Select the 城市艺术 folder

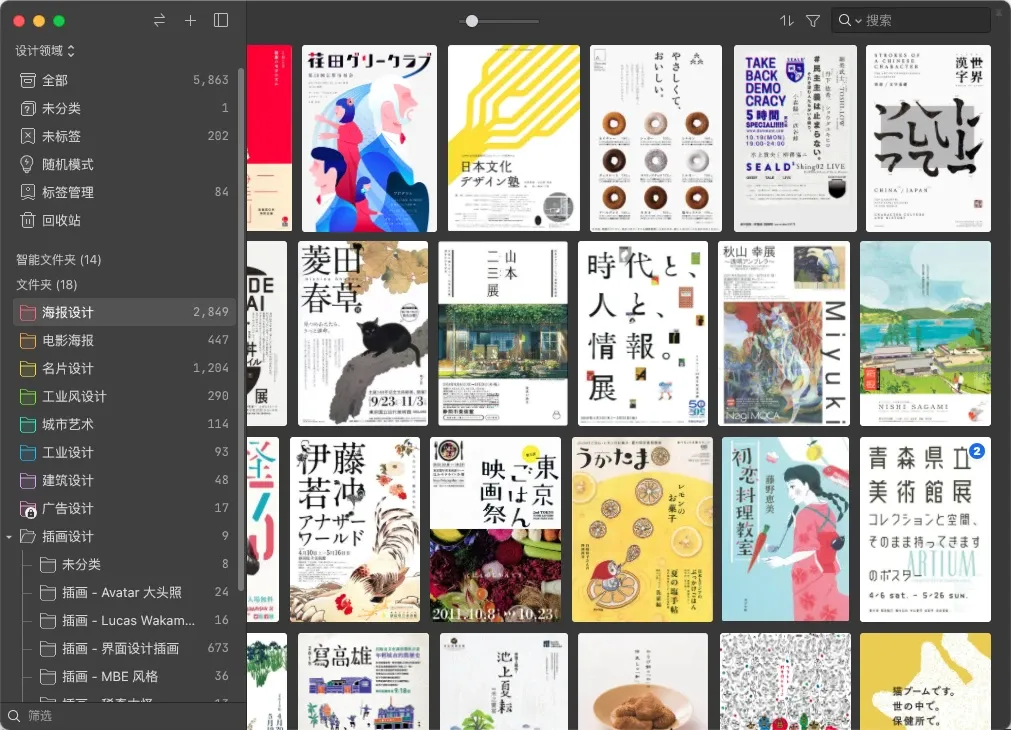coord(124,424)
